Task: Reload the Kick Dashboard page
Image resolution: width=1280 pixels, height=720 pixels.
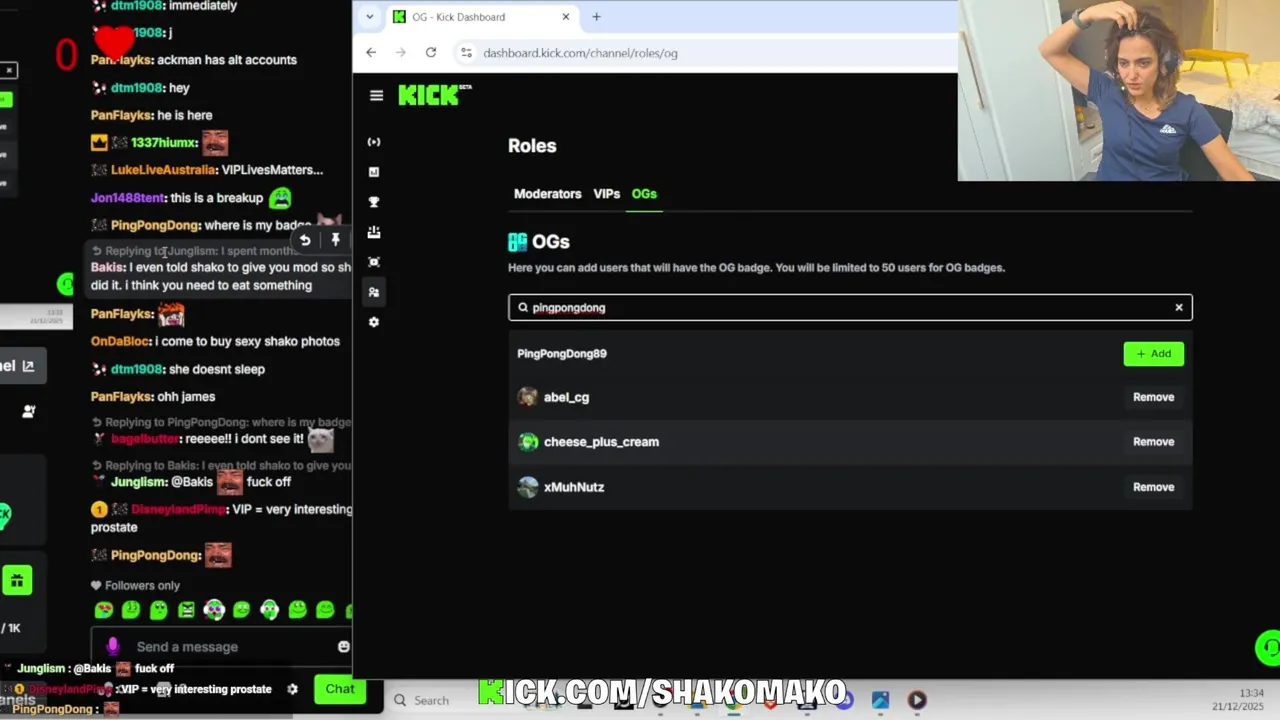Action: pyautogui.click(x=431, y=53)
